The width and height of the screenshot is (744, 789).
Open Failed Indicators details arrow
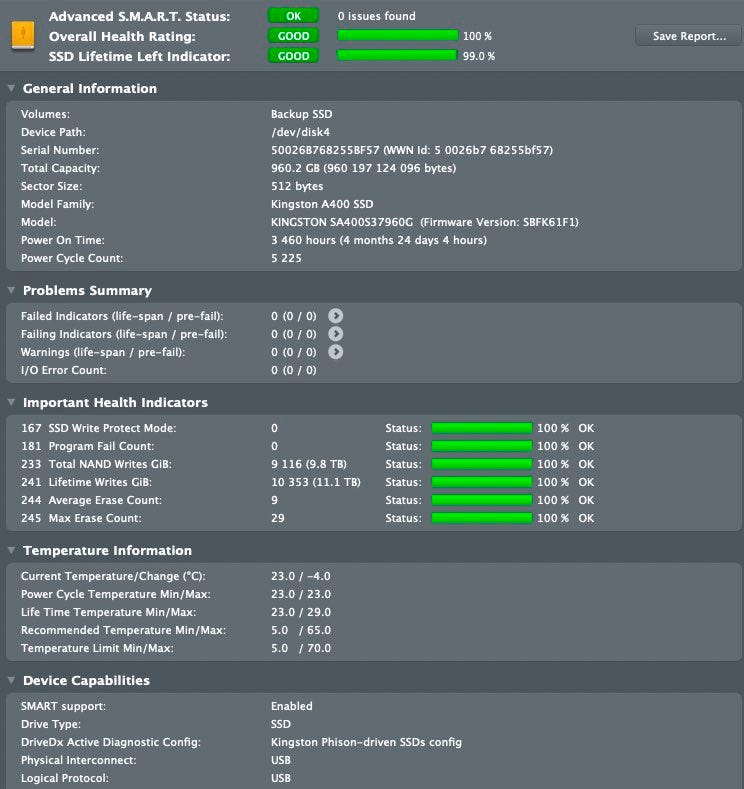coord(336,316)
